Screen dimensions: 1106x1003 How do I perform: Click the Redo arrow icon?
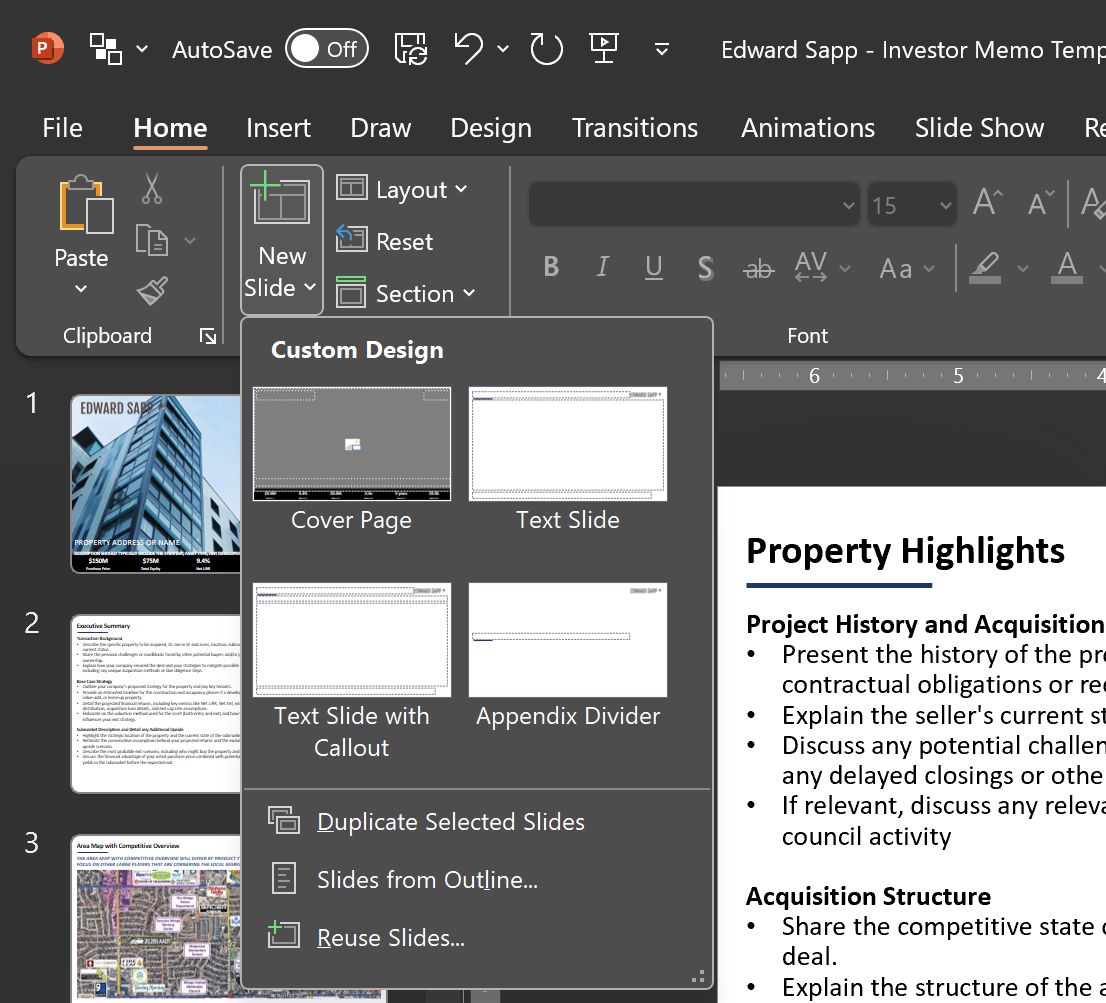point(546,48)
